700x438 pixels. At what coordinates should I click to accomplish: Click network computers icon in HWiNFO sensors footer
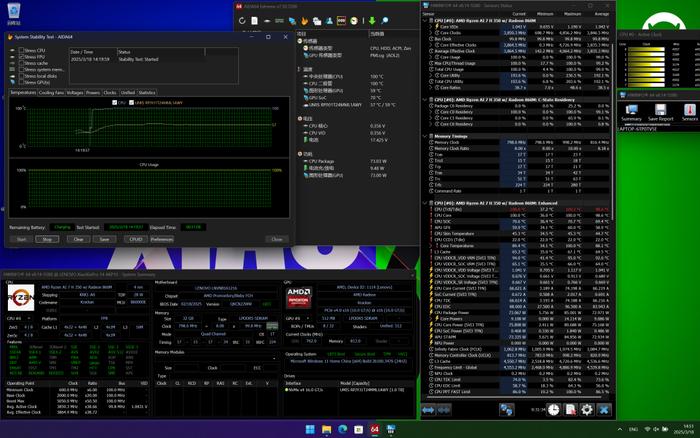coord(506,409)
